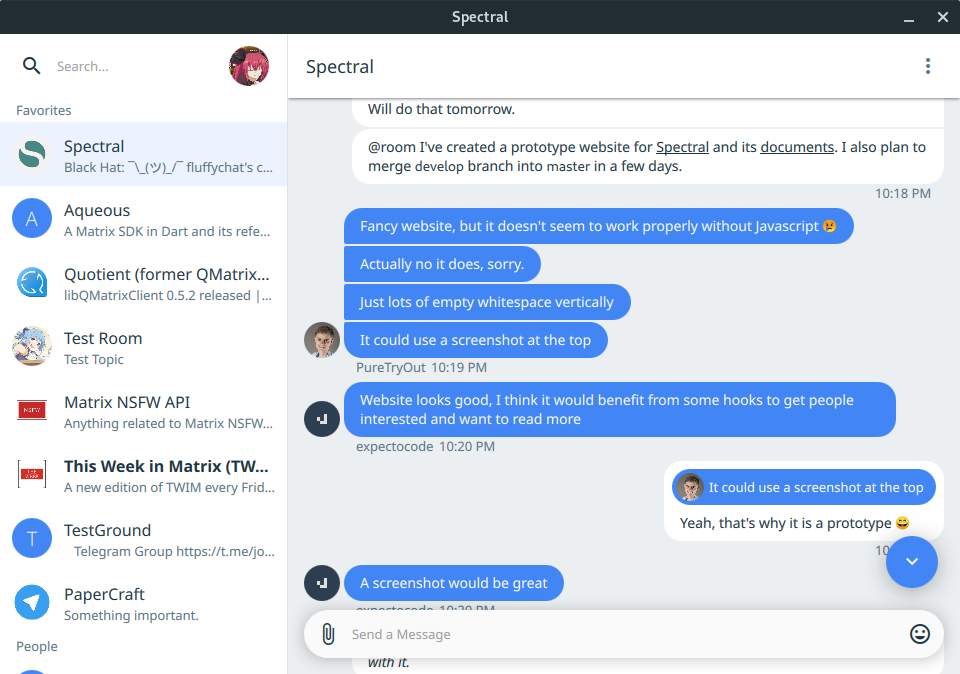Click the paperclip attachment icon
Viewport: 960px width, 674px height.
328,634
